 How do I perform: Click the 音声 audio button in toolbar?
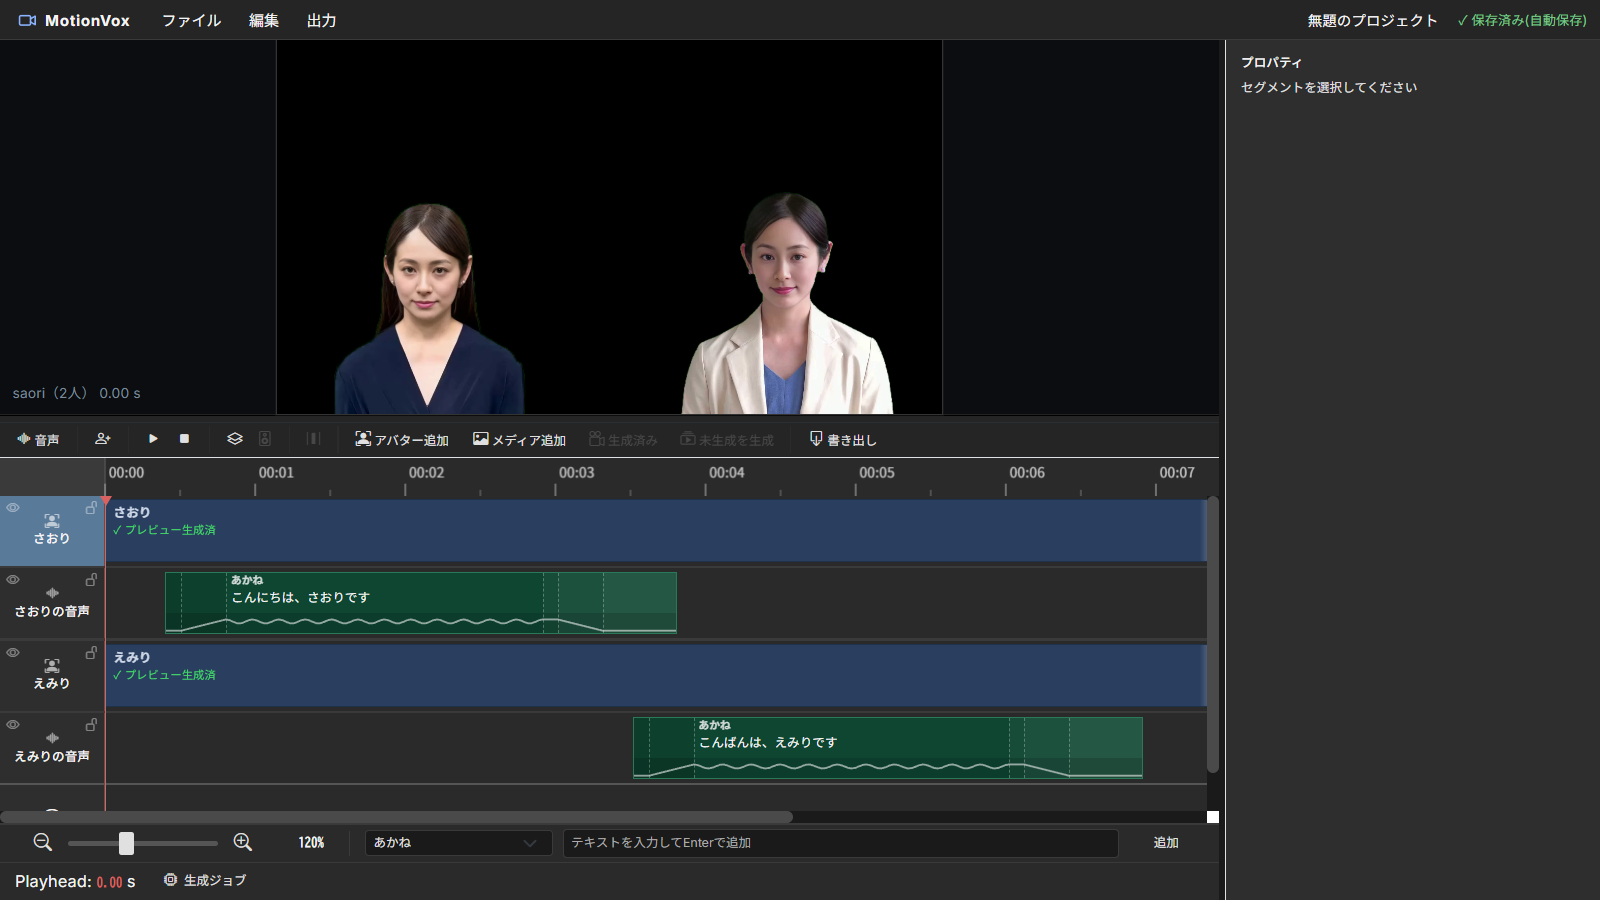pyautogui.click(x=38, y=439)
